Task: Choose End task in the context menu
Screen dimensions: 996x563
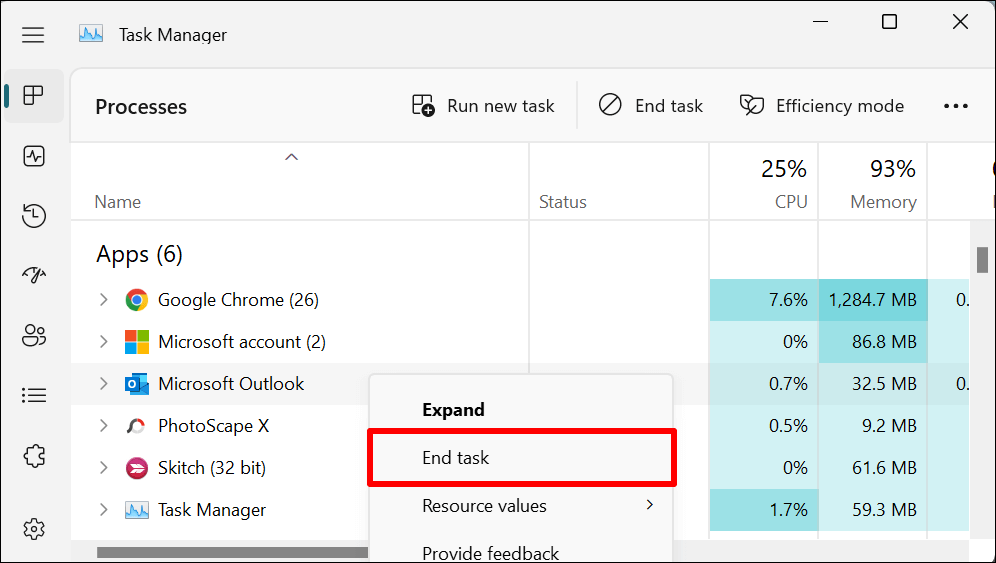Action: [456, 458]
